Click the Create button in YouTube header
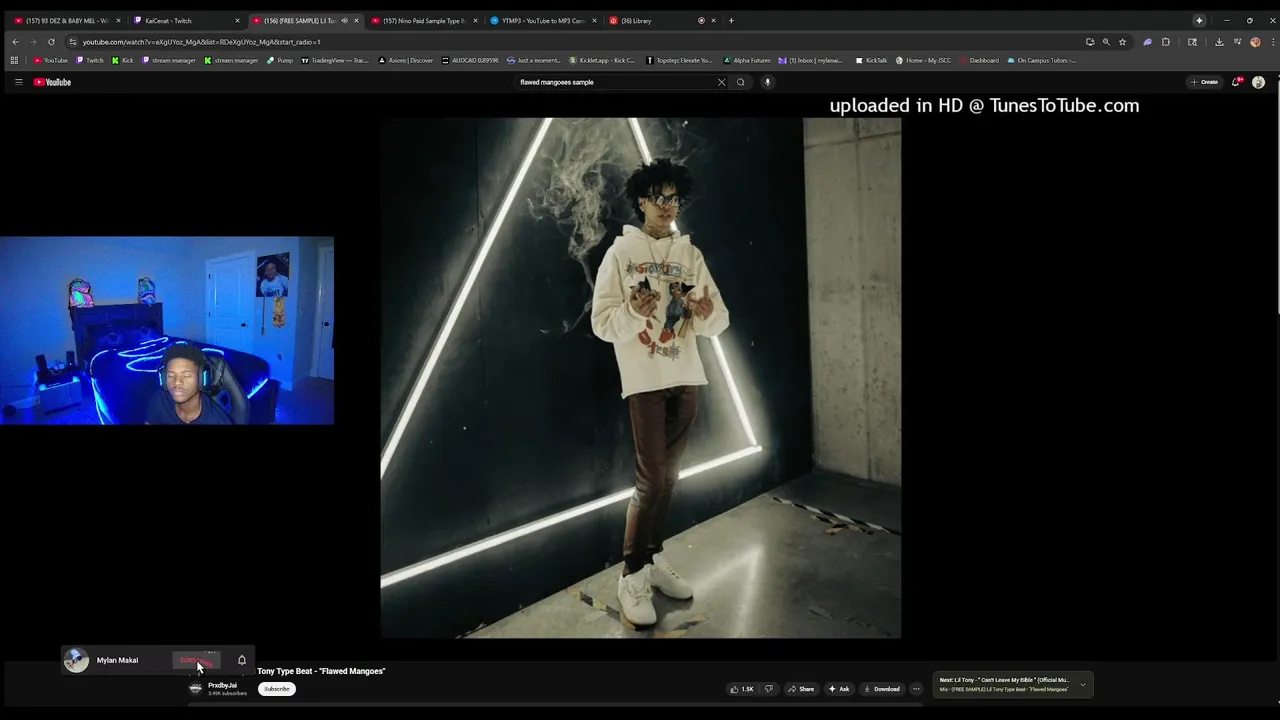 coord(1204,82)
